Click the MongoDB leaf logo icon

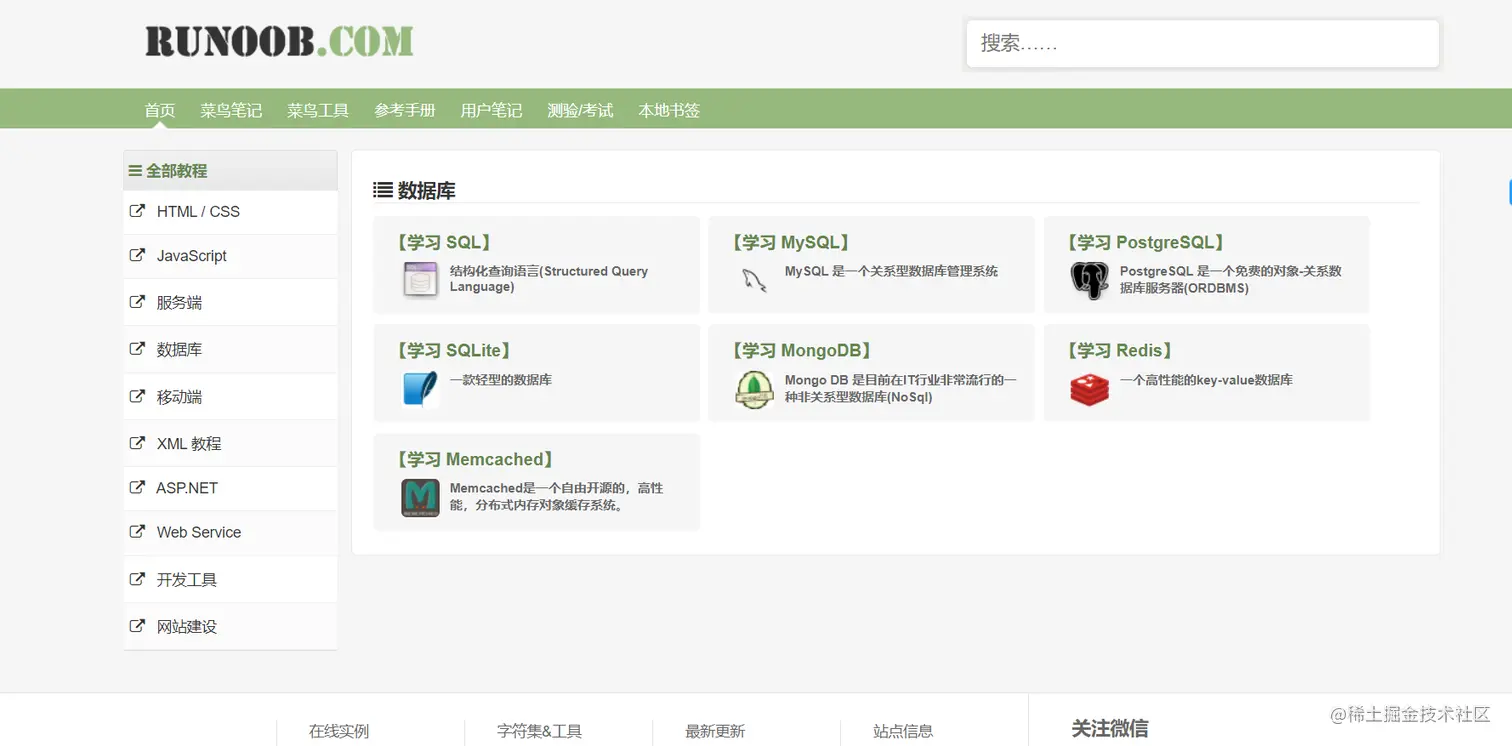[755, 389]
